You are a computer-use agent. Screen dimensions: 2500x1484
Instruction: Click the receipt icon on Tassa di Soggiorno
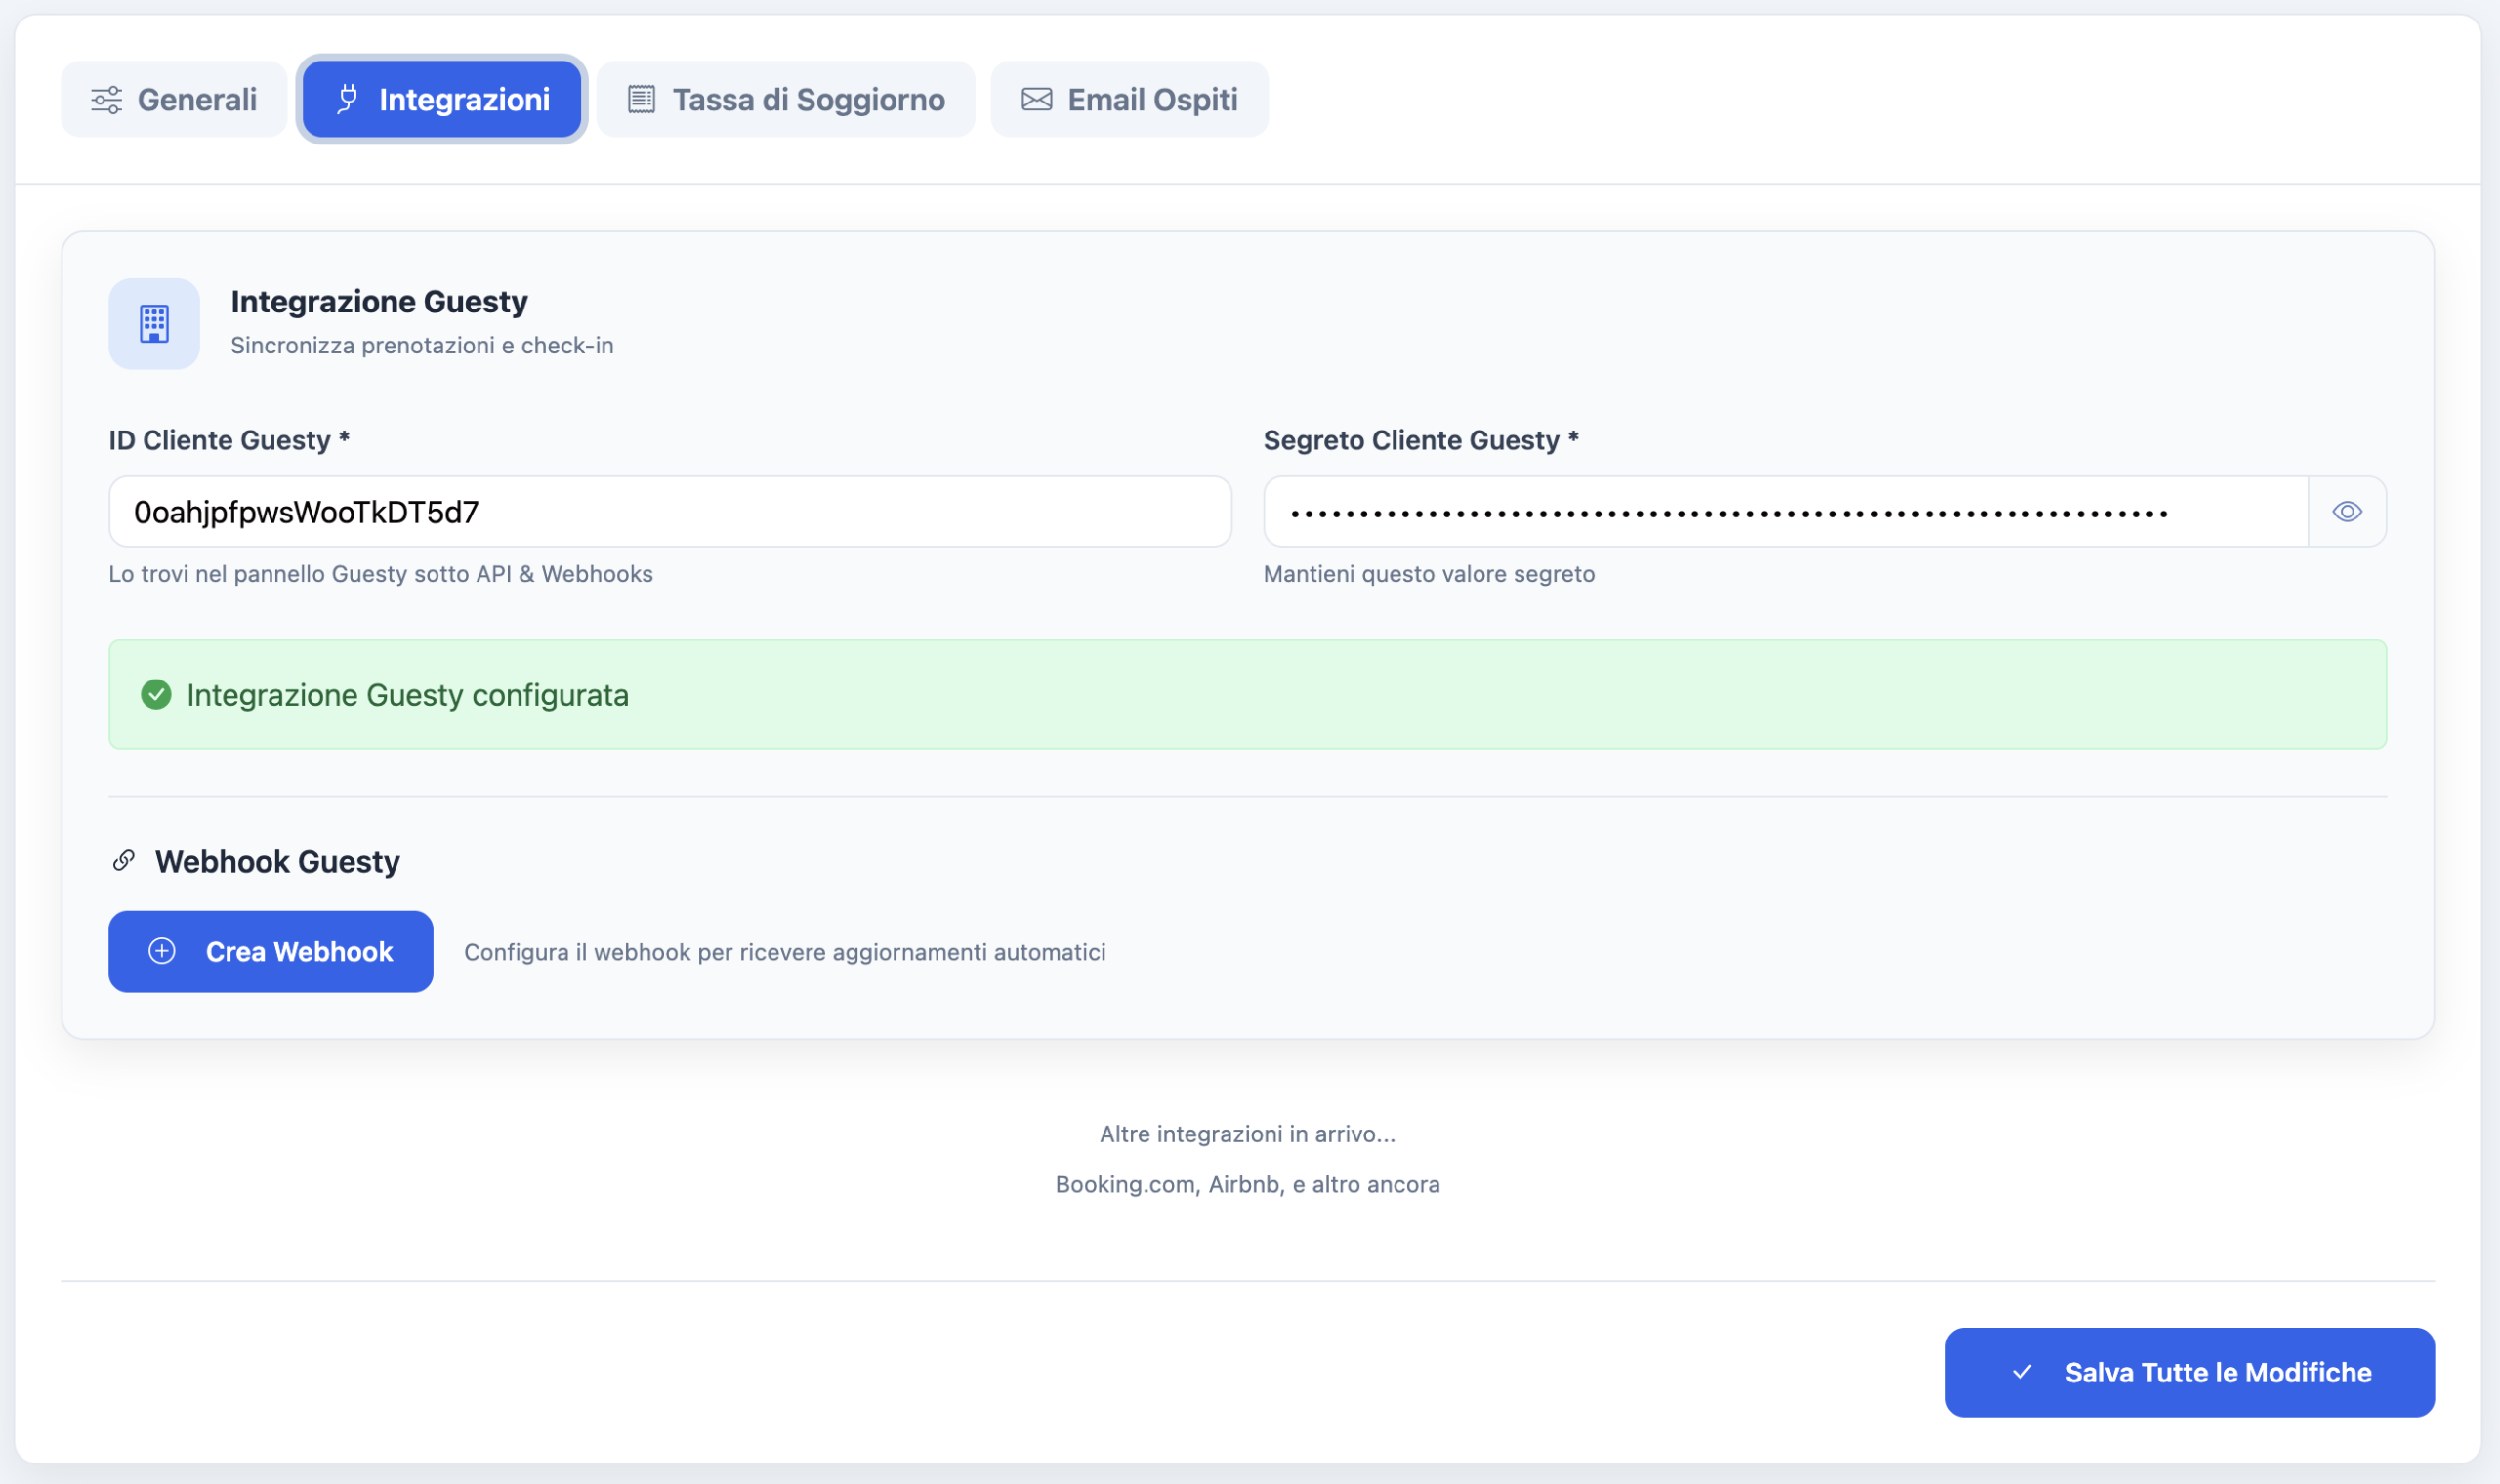(641, 99)
